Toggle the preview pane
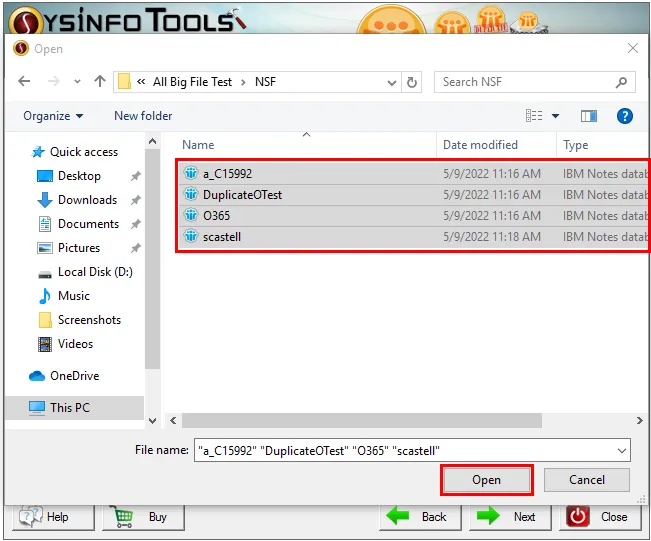Image resolution: width=651 pixels, height=541 pixels. 589,116
